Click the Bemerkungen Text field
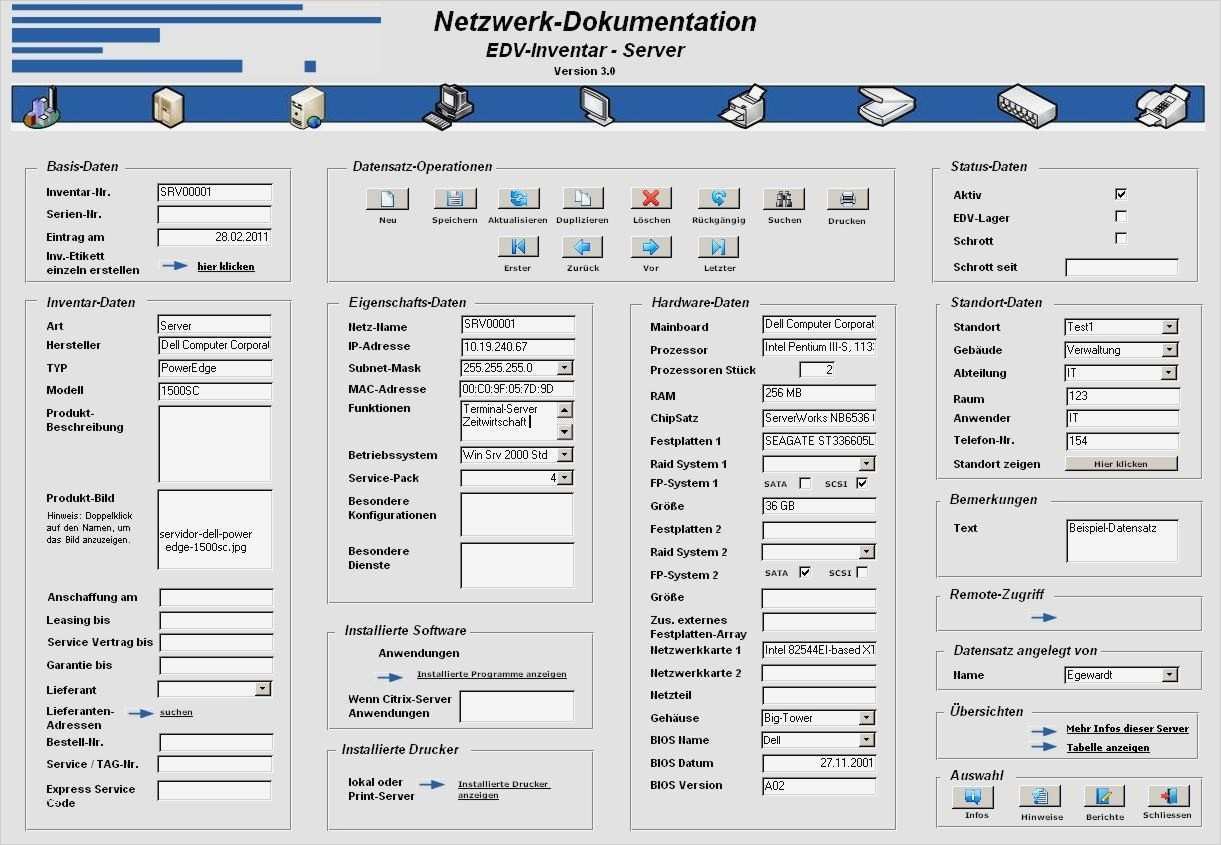Image resolution: width=1221 pixels, height=845 pixels. pyautogui.click(x=1122, y=540)
